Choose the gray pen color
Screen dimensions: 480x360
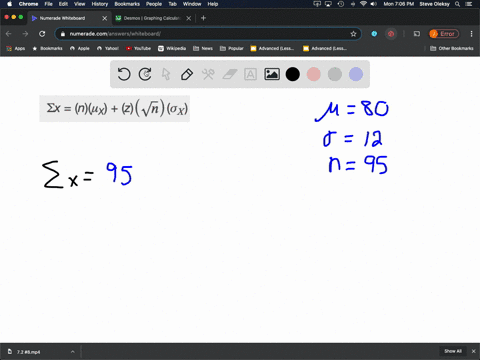tap(335, 74)
